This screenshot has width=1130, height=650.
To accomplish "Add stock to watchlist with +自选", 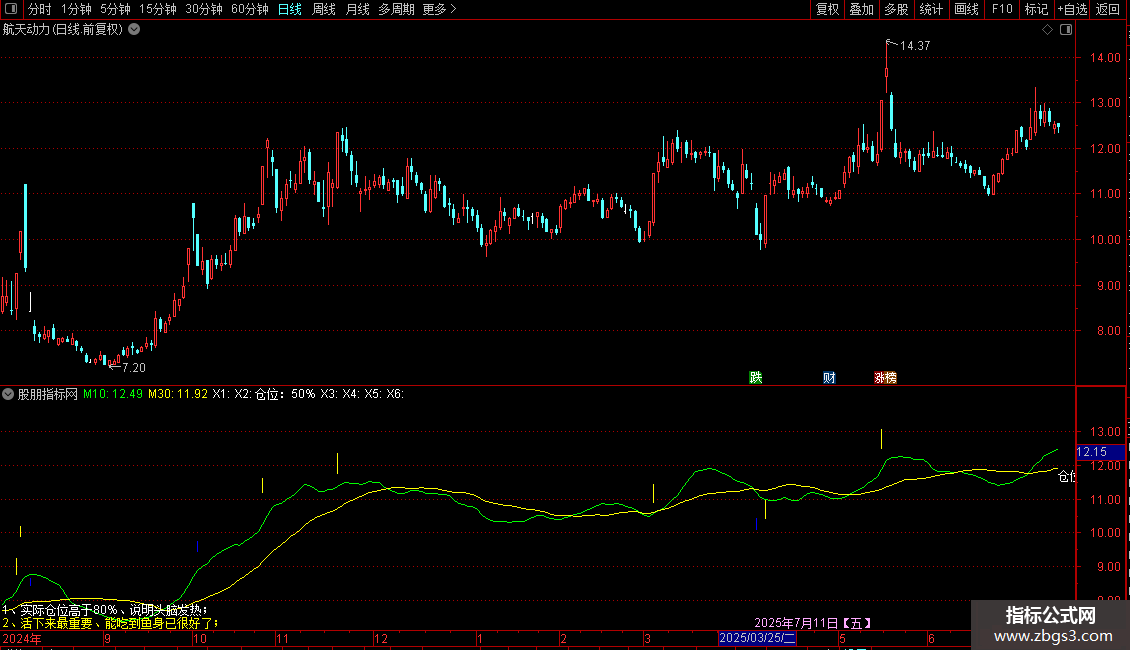I will tap(1072, 9).
